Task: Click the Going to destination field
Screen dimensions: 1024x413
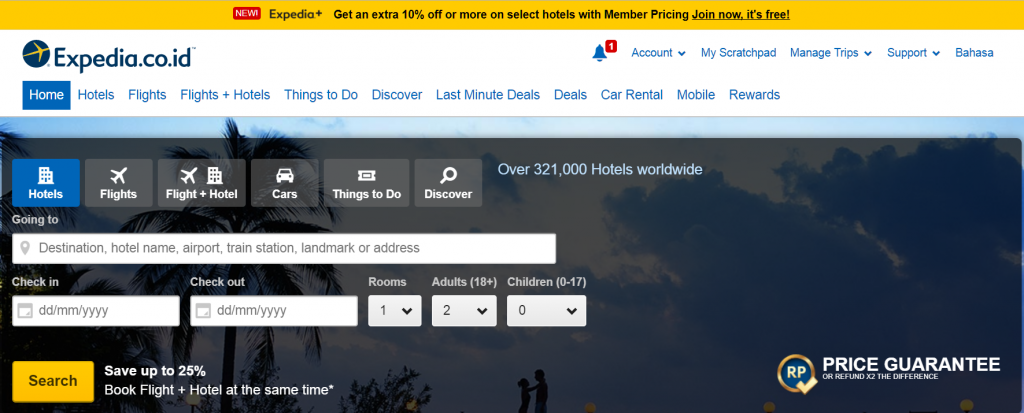Action: coord(284,248)
